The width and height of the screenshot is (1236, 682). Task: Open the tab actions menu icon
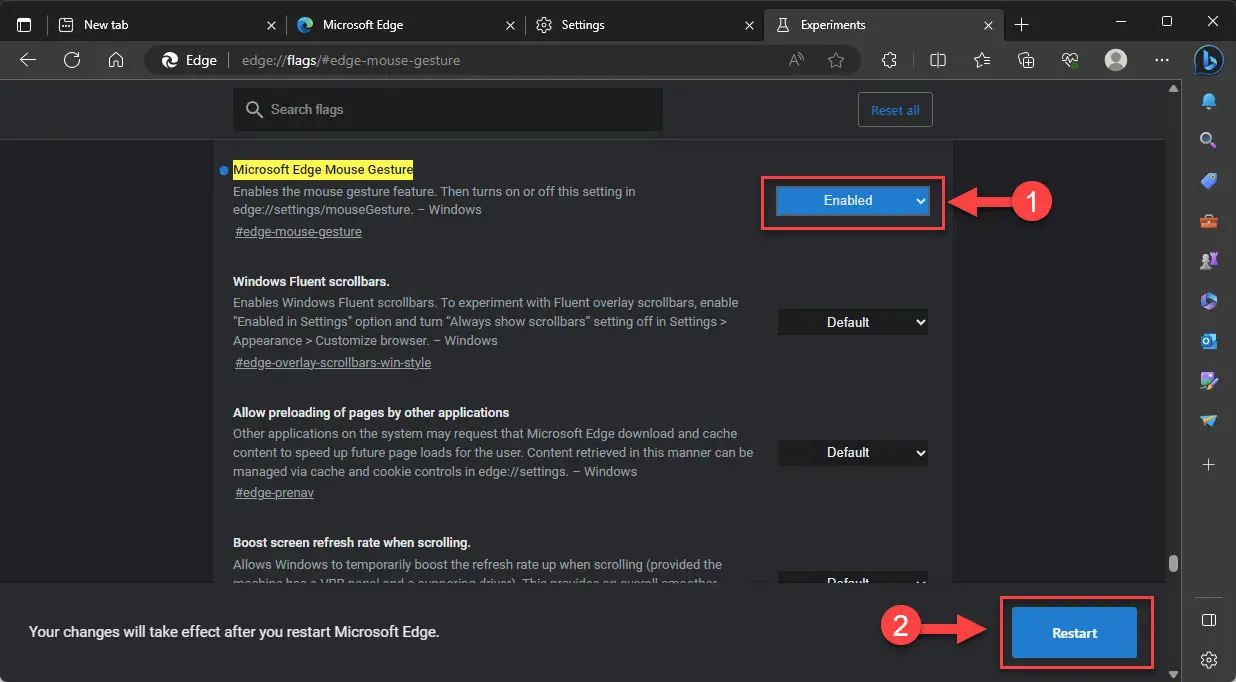[x=24, y=24]
